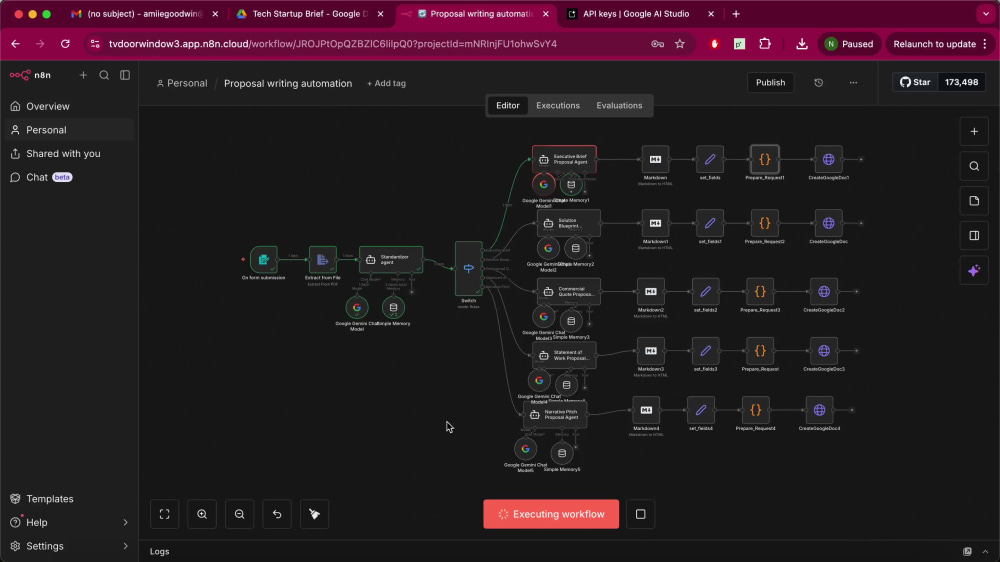Pop out the logs panel icon

[x=967, y=552]
